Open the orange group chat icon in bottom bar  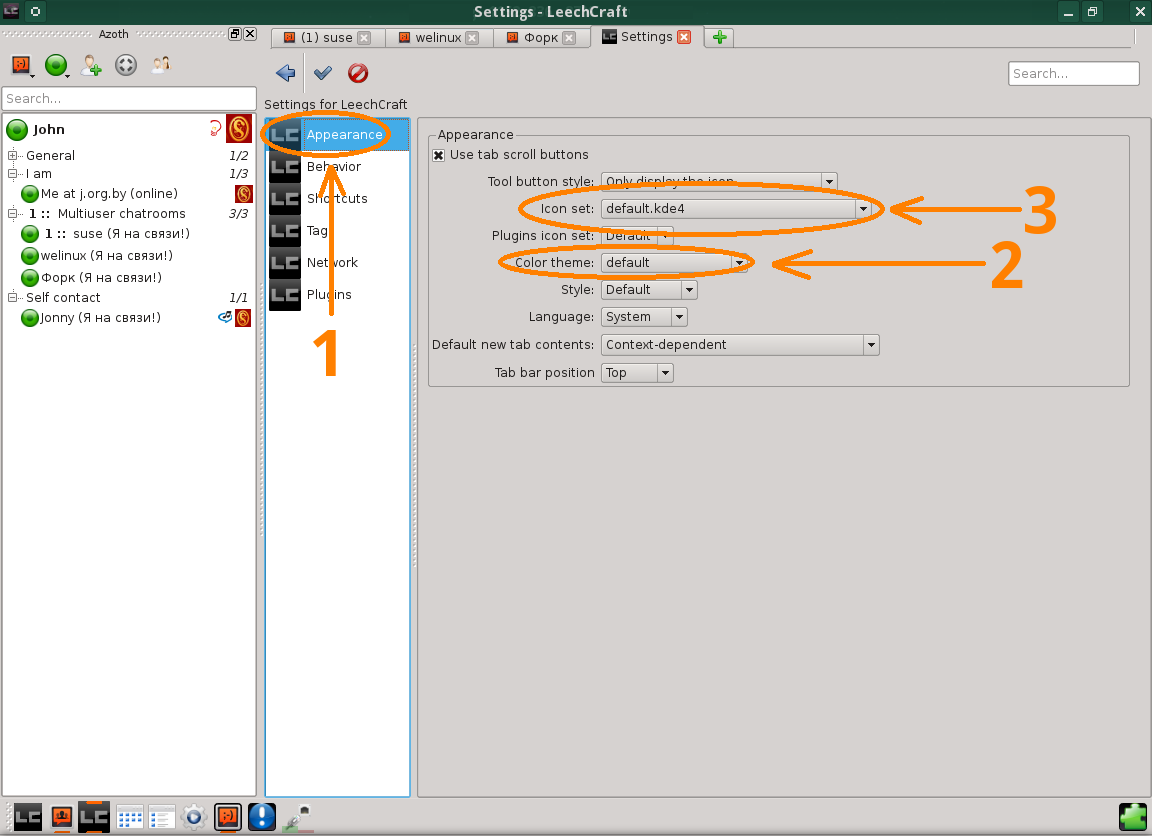pyautogui.click(x=62, y=817)
